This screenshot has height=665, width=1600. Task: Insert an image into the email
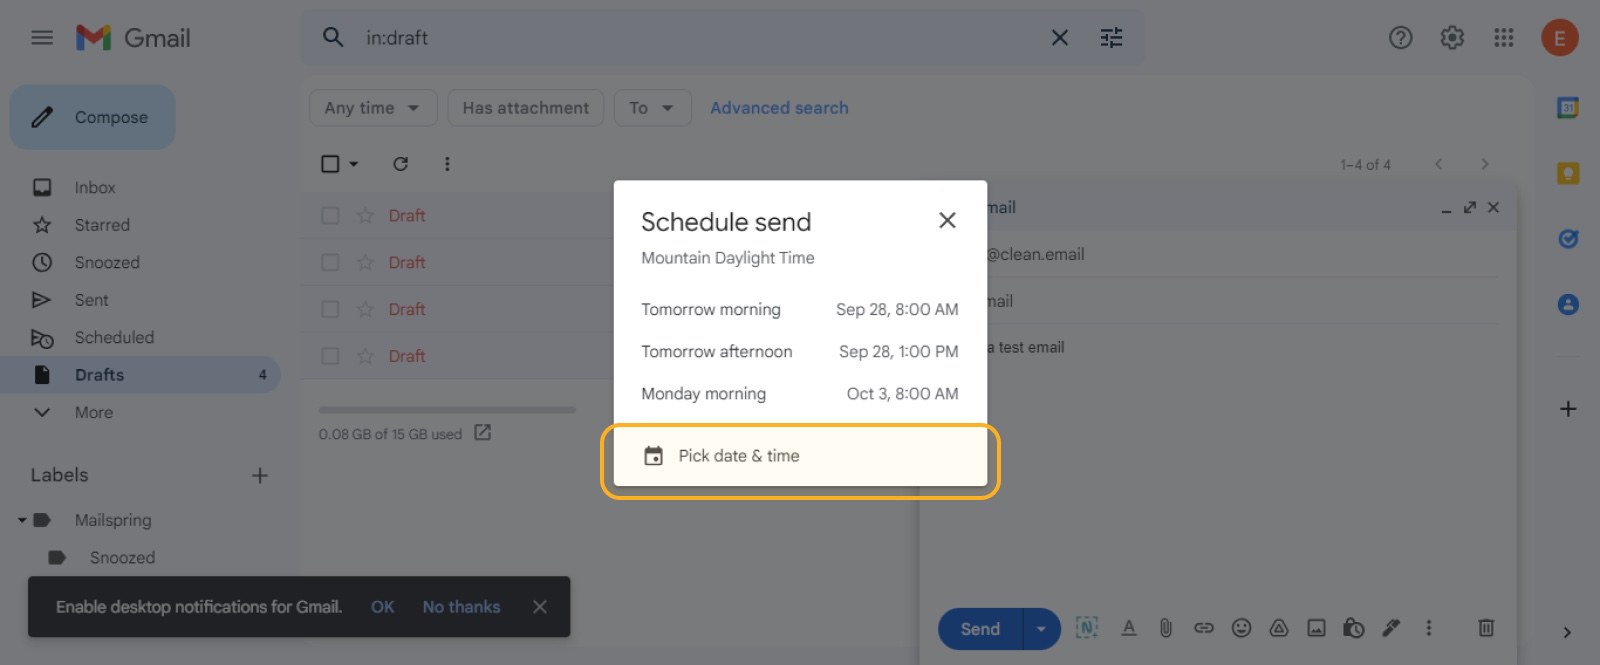[1316, 628]
